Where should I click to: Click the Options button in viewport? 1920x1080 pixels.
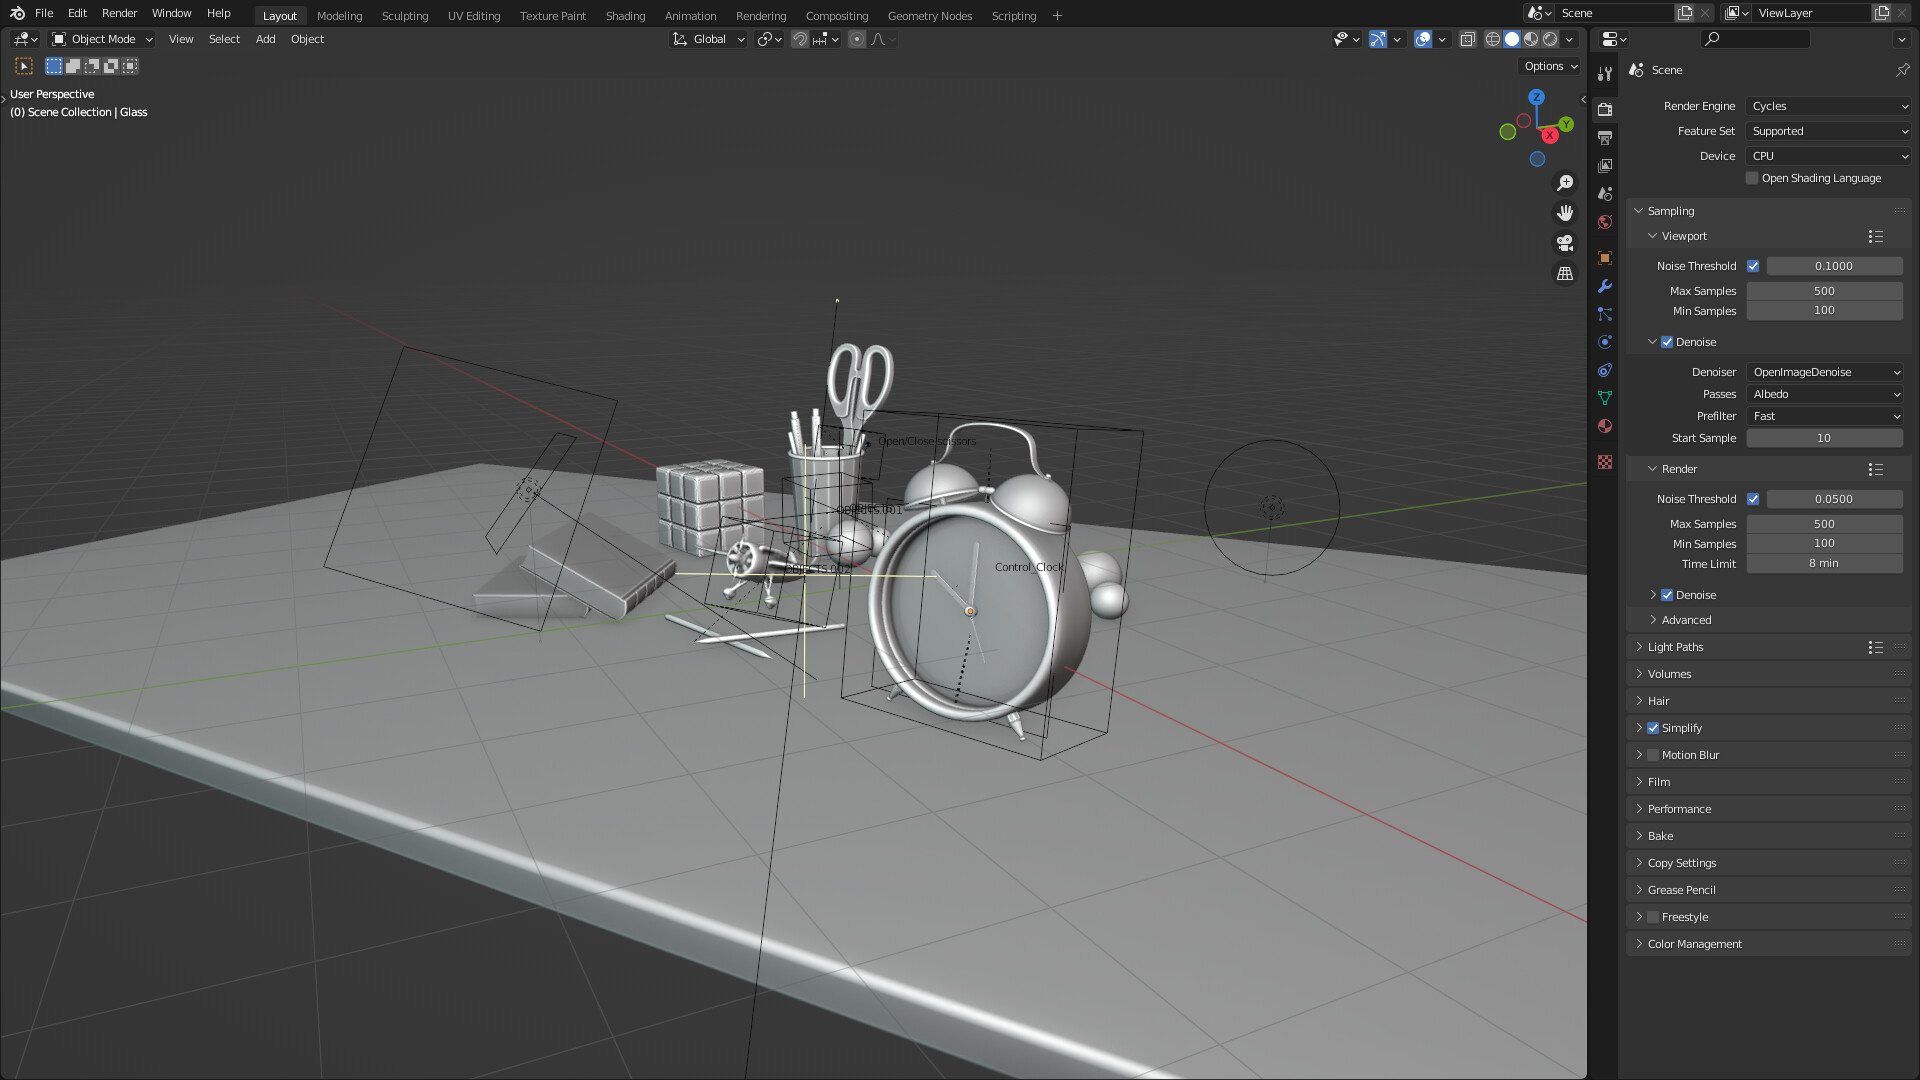point(1550,66)
